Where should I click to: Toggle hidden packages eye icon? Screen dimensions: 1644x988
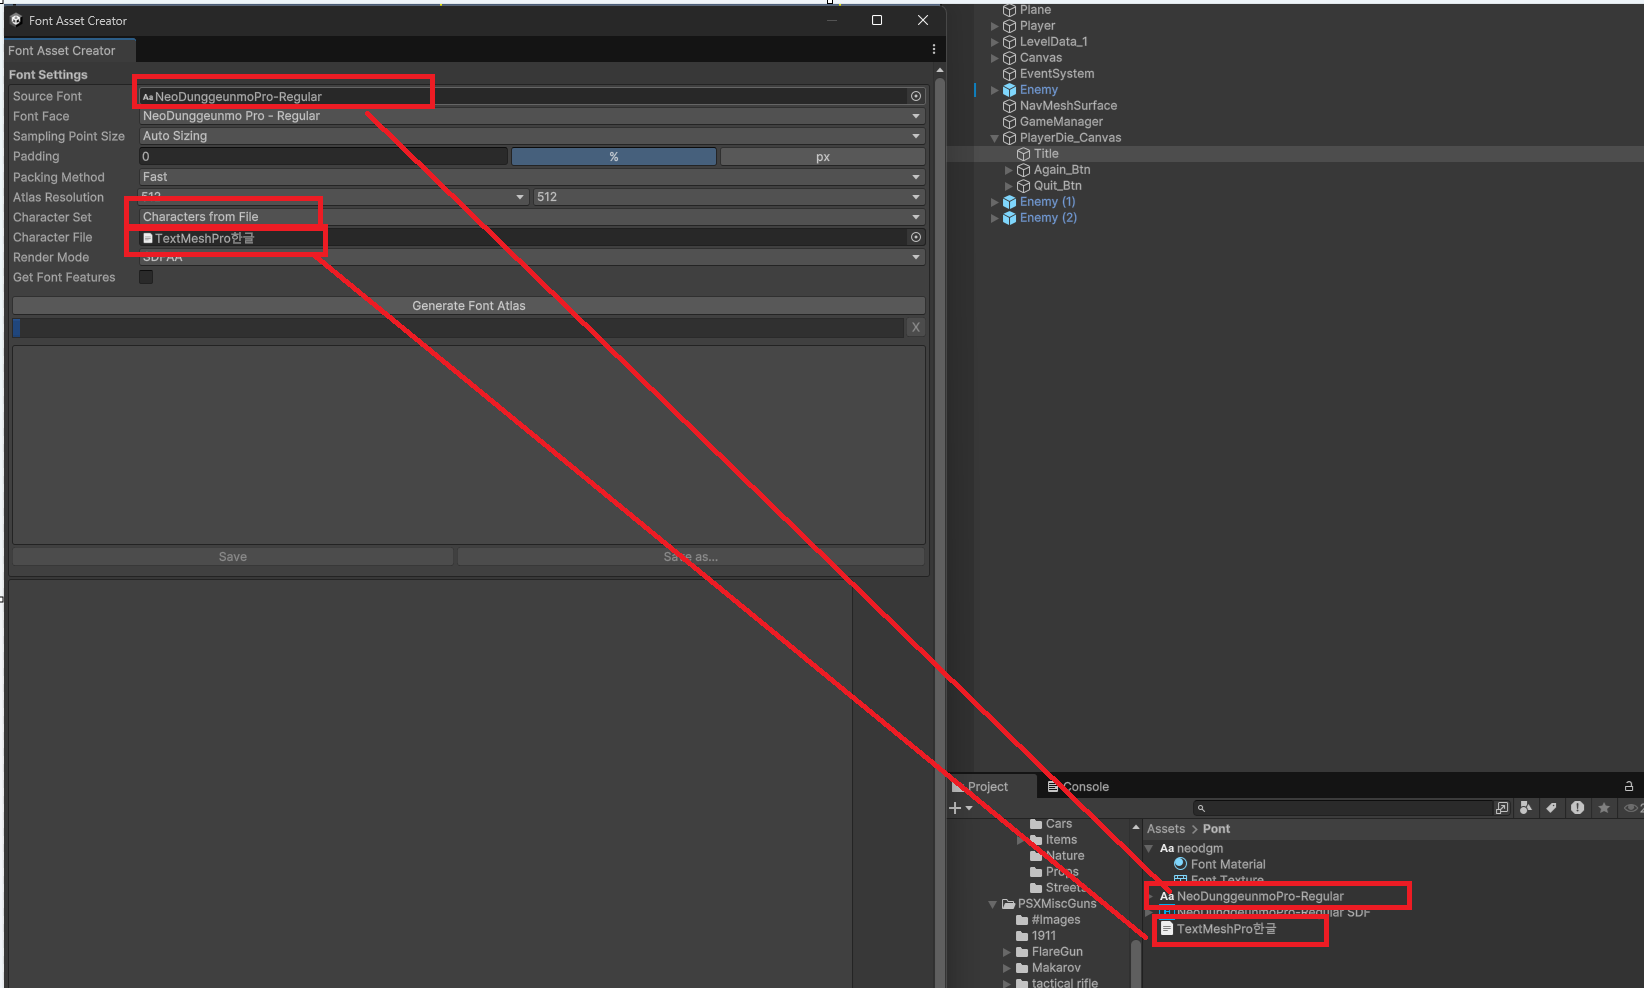(x=1631, y=808)
